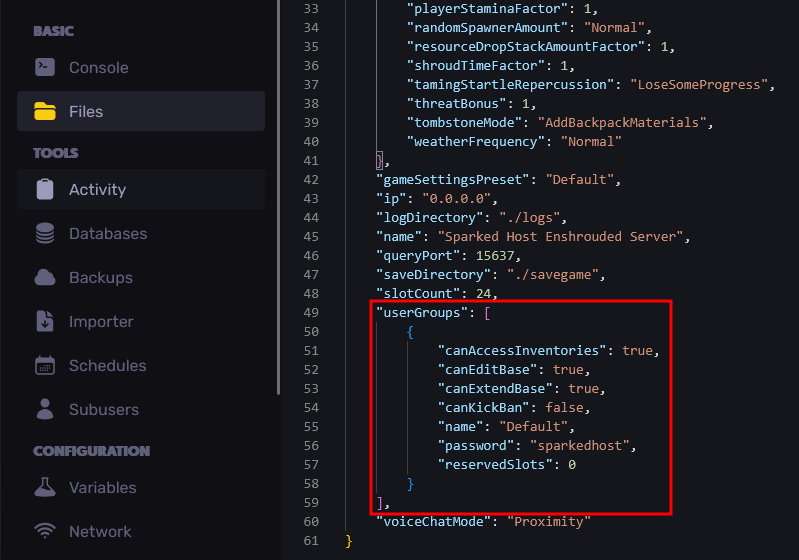
Task: Click the Importer file download icon
Action: [45, 321]
